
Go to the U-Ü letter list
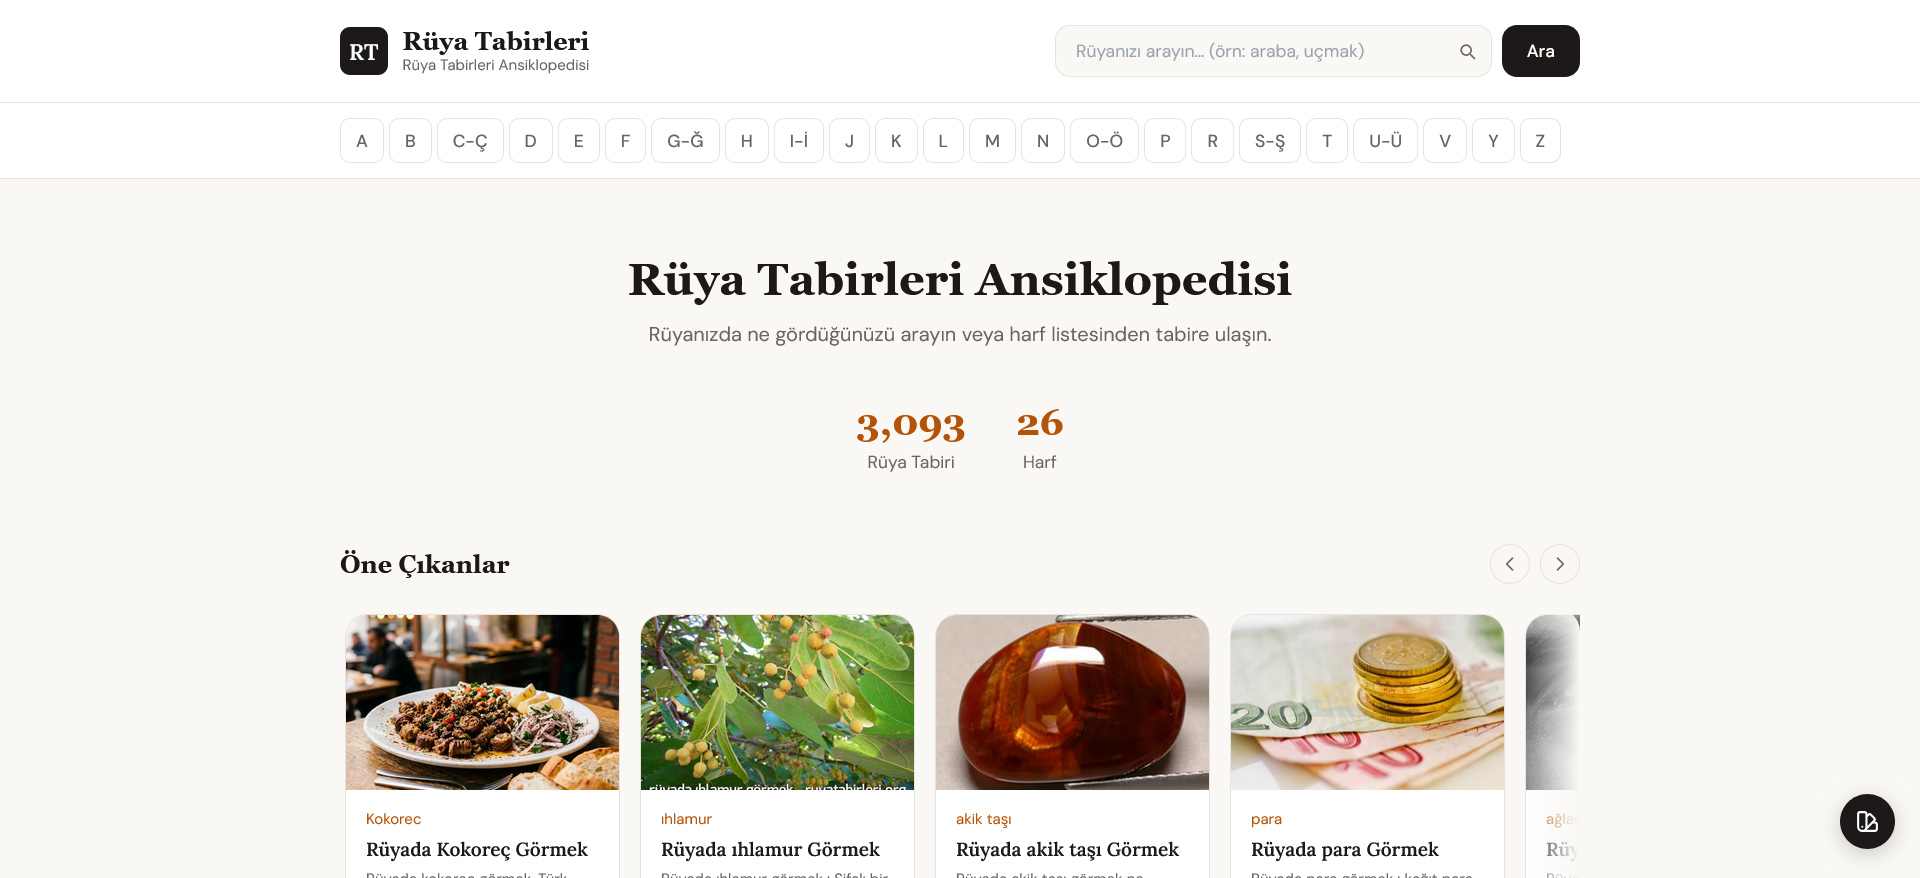pyautogui.click(x=1386, y=141)
